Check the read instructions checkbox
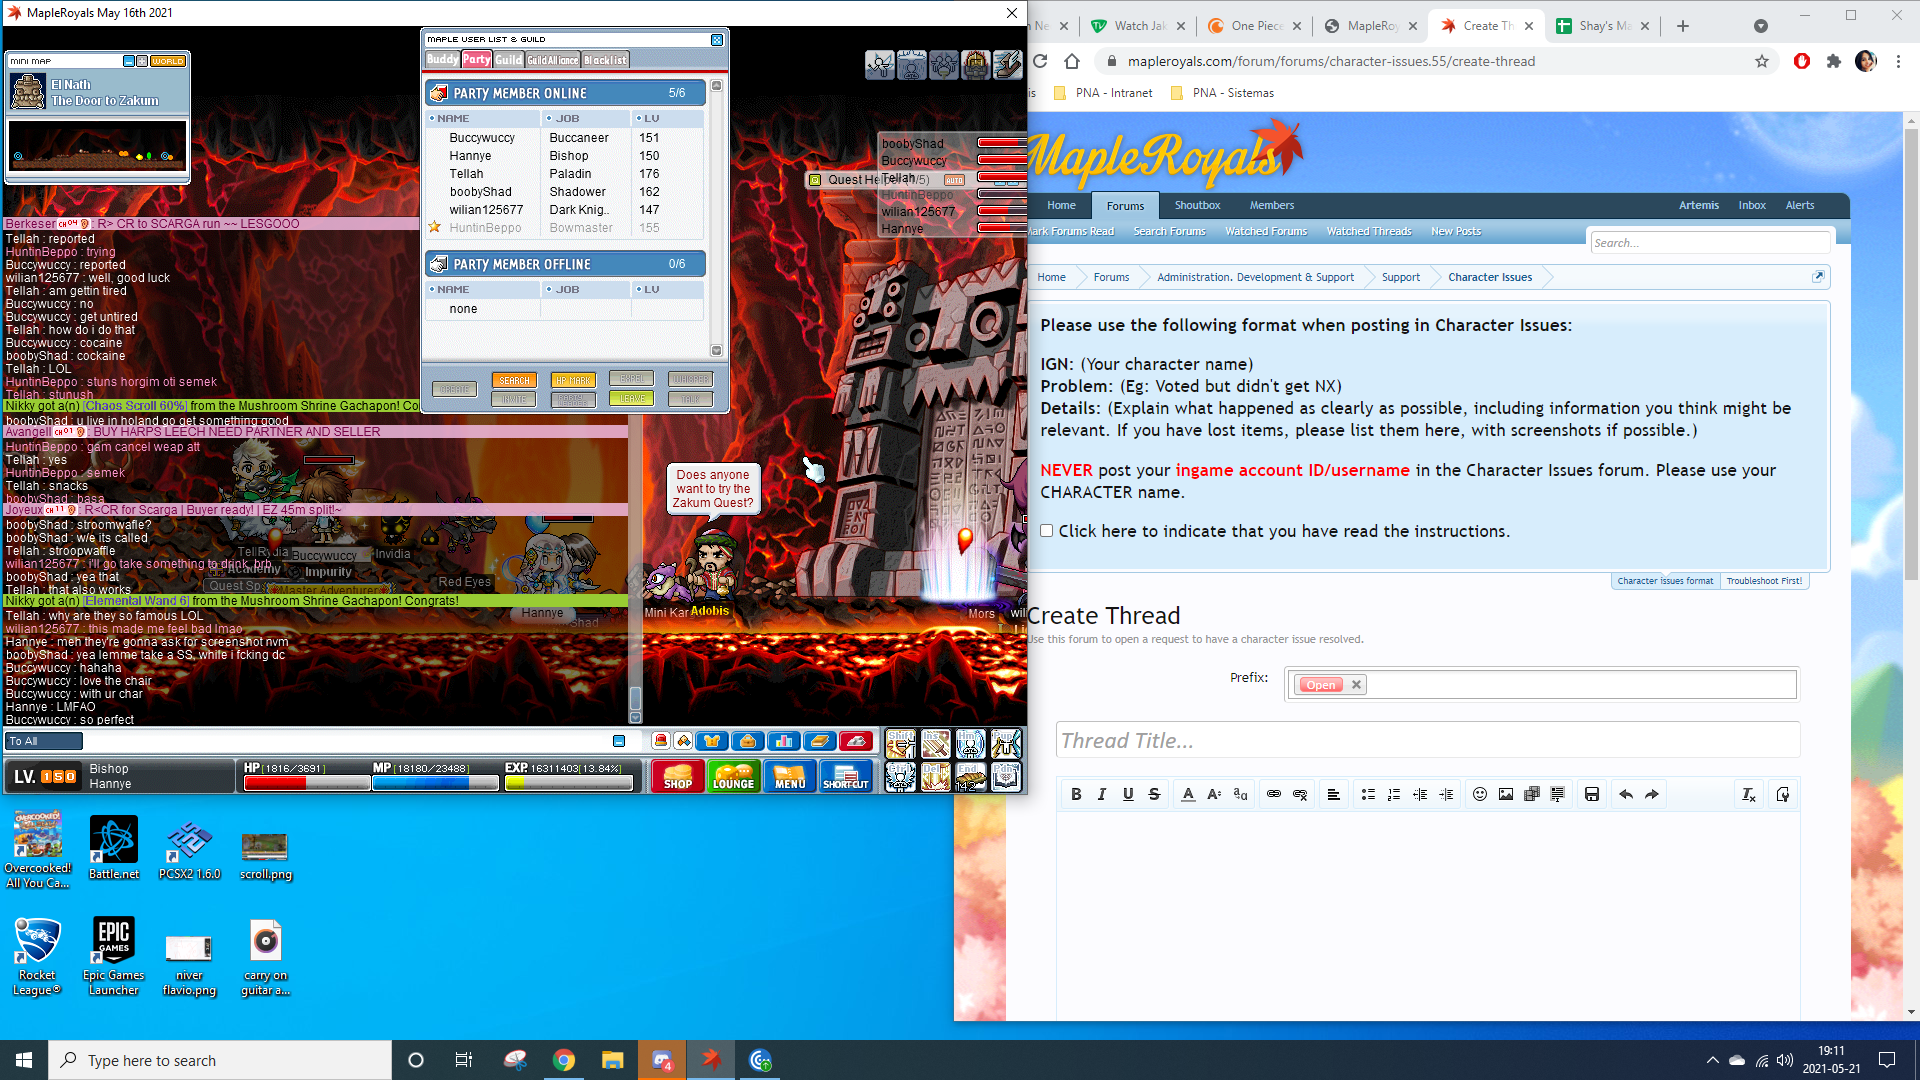1920x1080 pixels. (x=1046, y=531)
